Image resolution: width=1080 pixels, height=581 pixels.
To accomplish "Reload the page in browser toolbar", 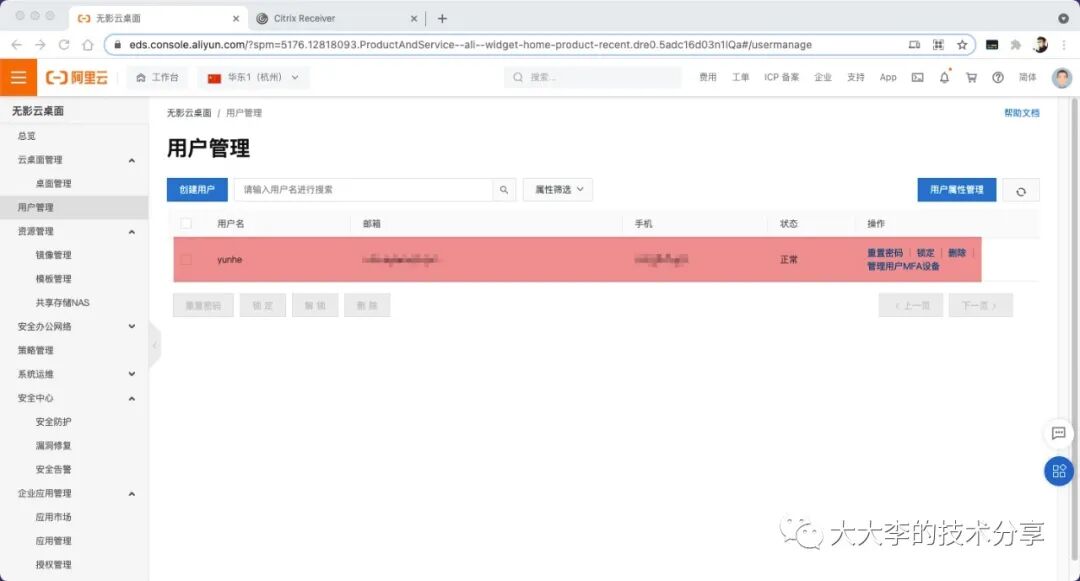I will [63, 45].
